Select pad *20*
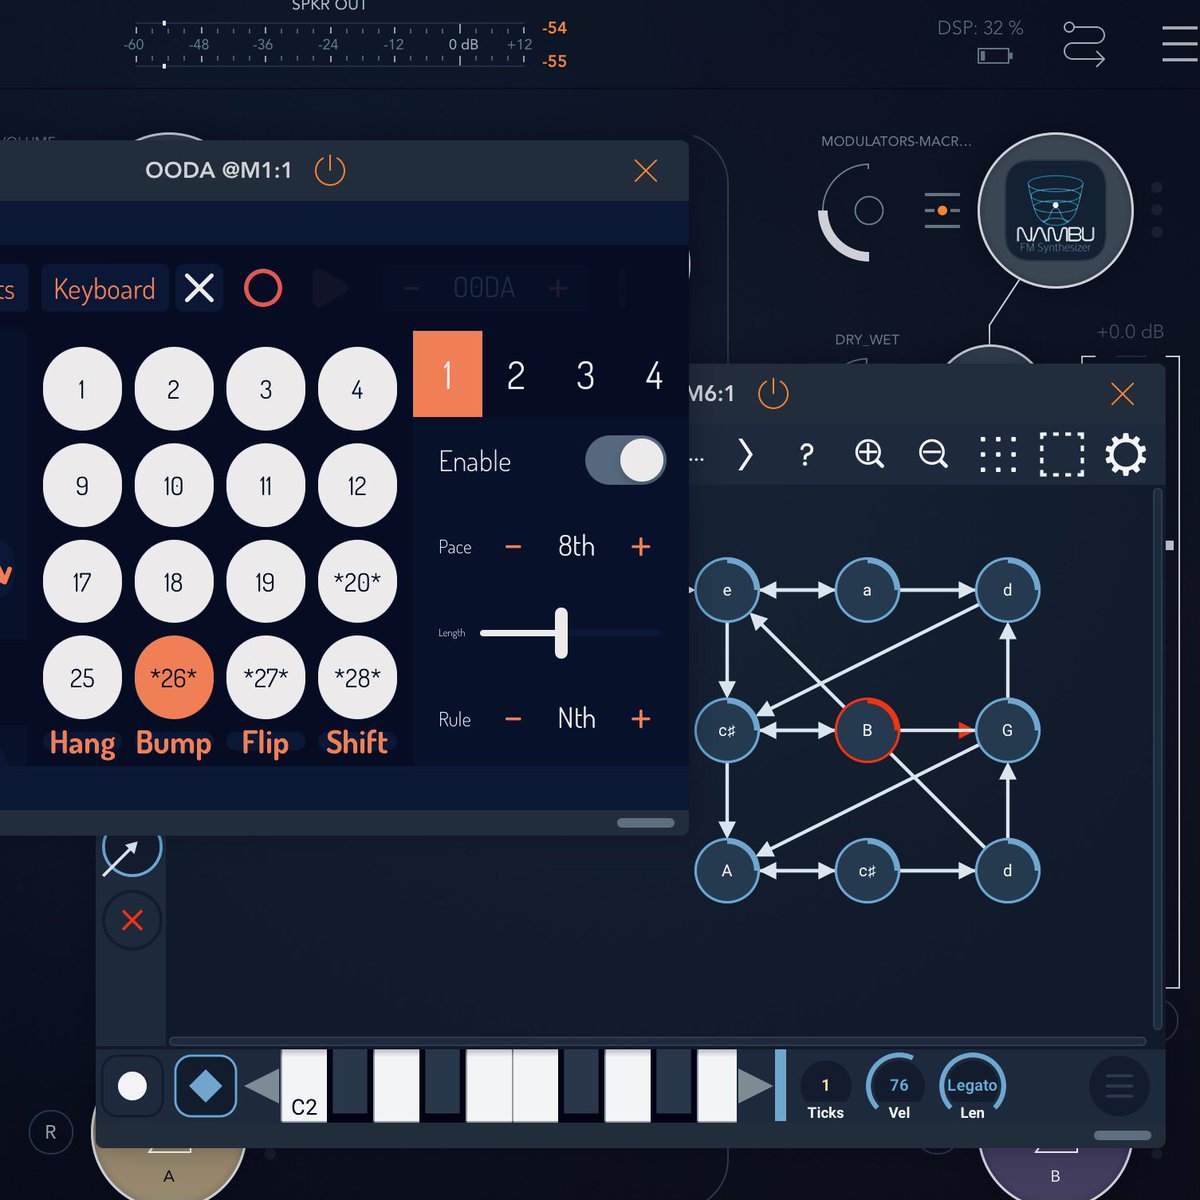The image size is (1200, 1200). tap(357, 581)
